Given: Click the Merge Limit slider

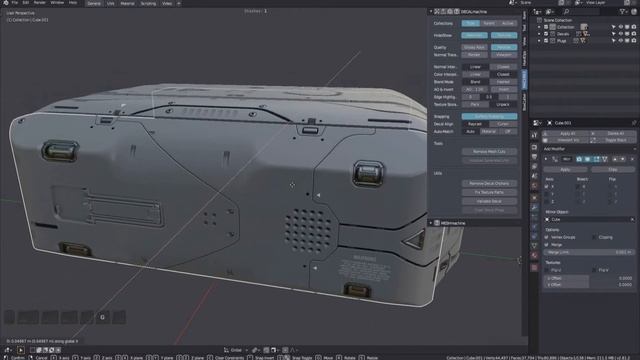Looking at the screenshot, I should click(589, 252).
